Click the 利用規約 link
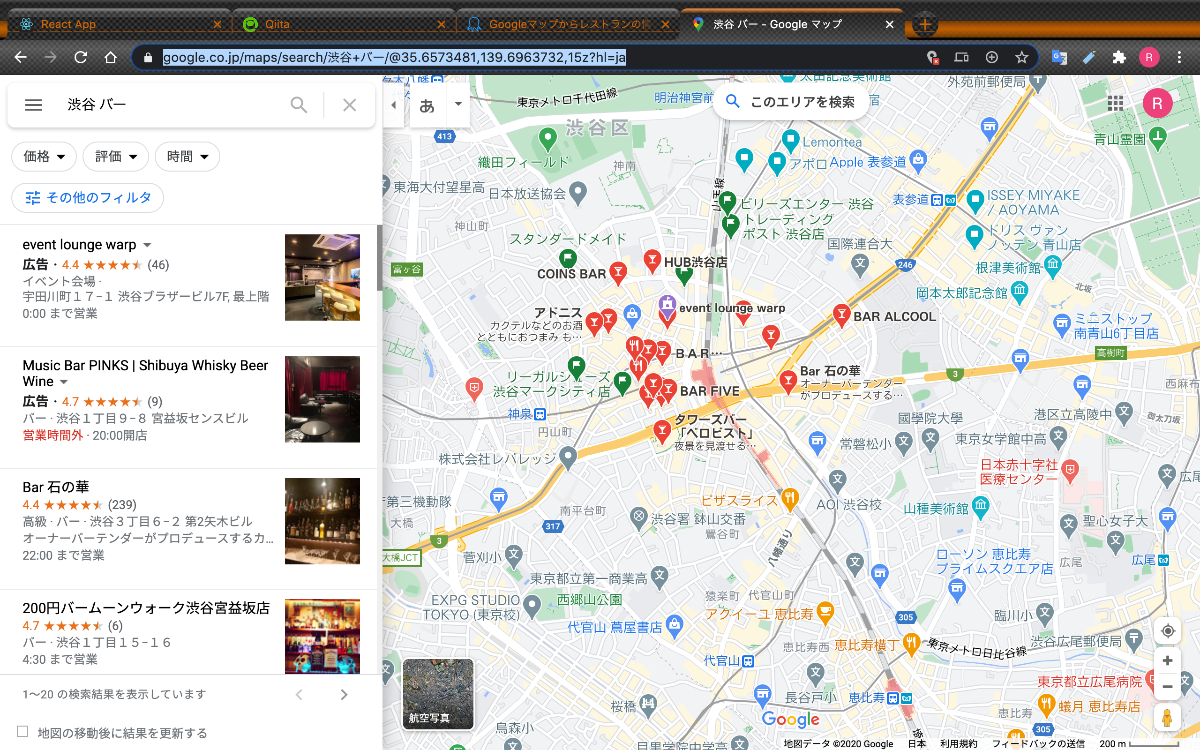Screen dimensions: 1200x750 [x=958, y=744]
